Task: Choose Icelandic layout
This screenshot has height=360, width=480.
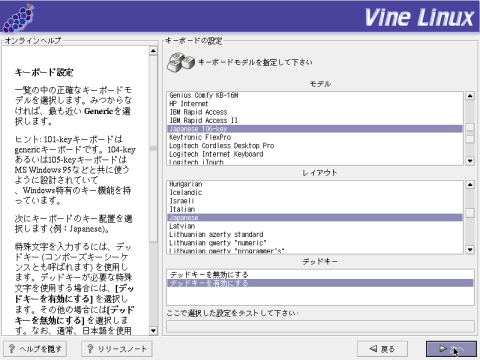Action: [x=315, y=192]
